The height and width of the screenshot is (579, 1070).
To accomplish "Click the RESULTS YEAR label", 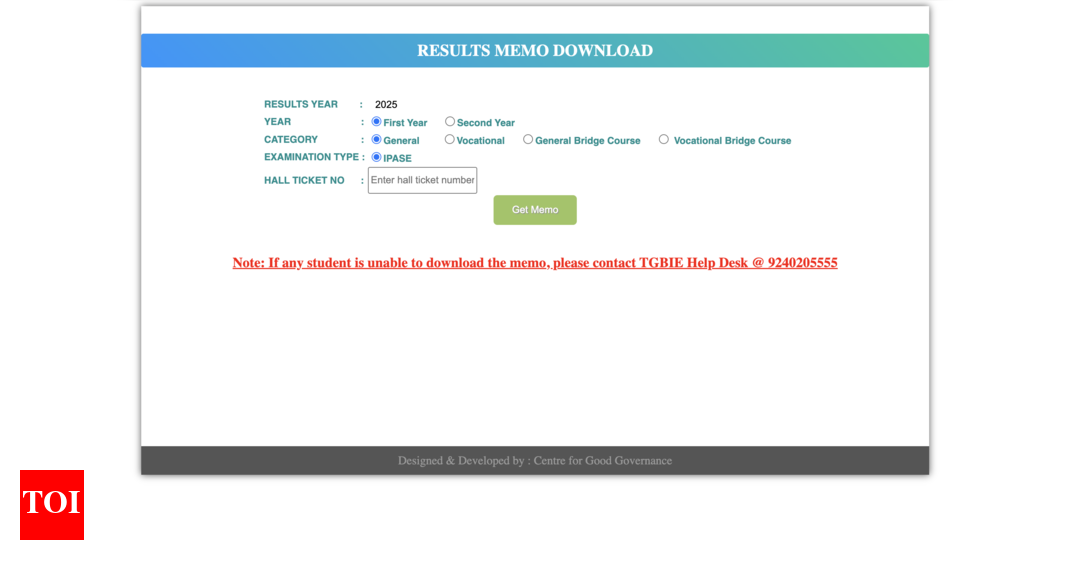I will pos(301,104).
